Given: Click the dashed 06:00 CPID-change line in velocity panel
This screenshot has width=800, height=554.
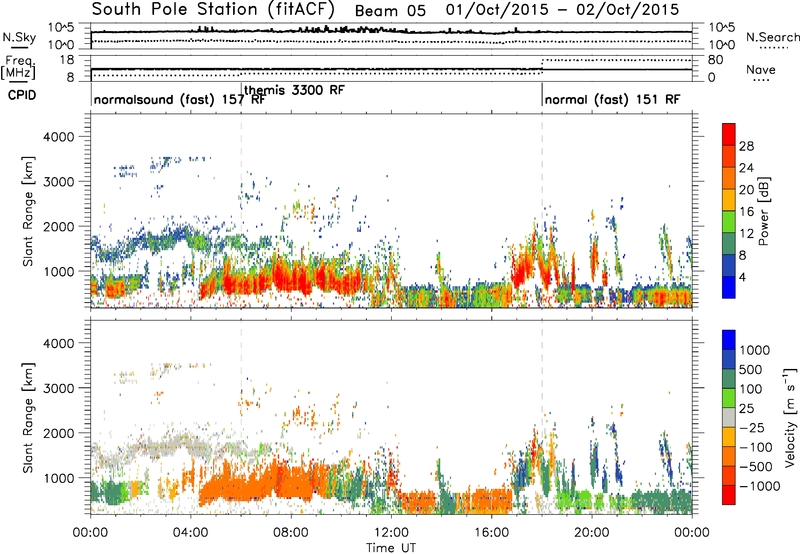Looking at the screenshot, I should (241, 417).
